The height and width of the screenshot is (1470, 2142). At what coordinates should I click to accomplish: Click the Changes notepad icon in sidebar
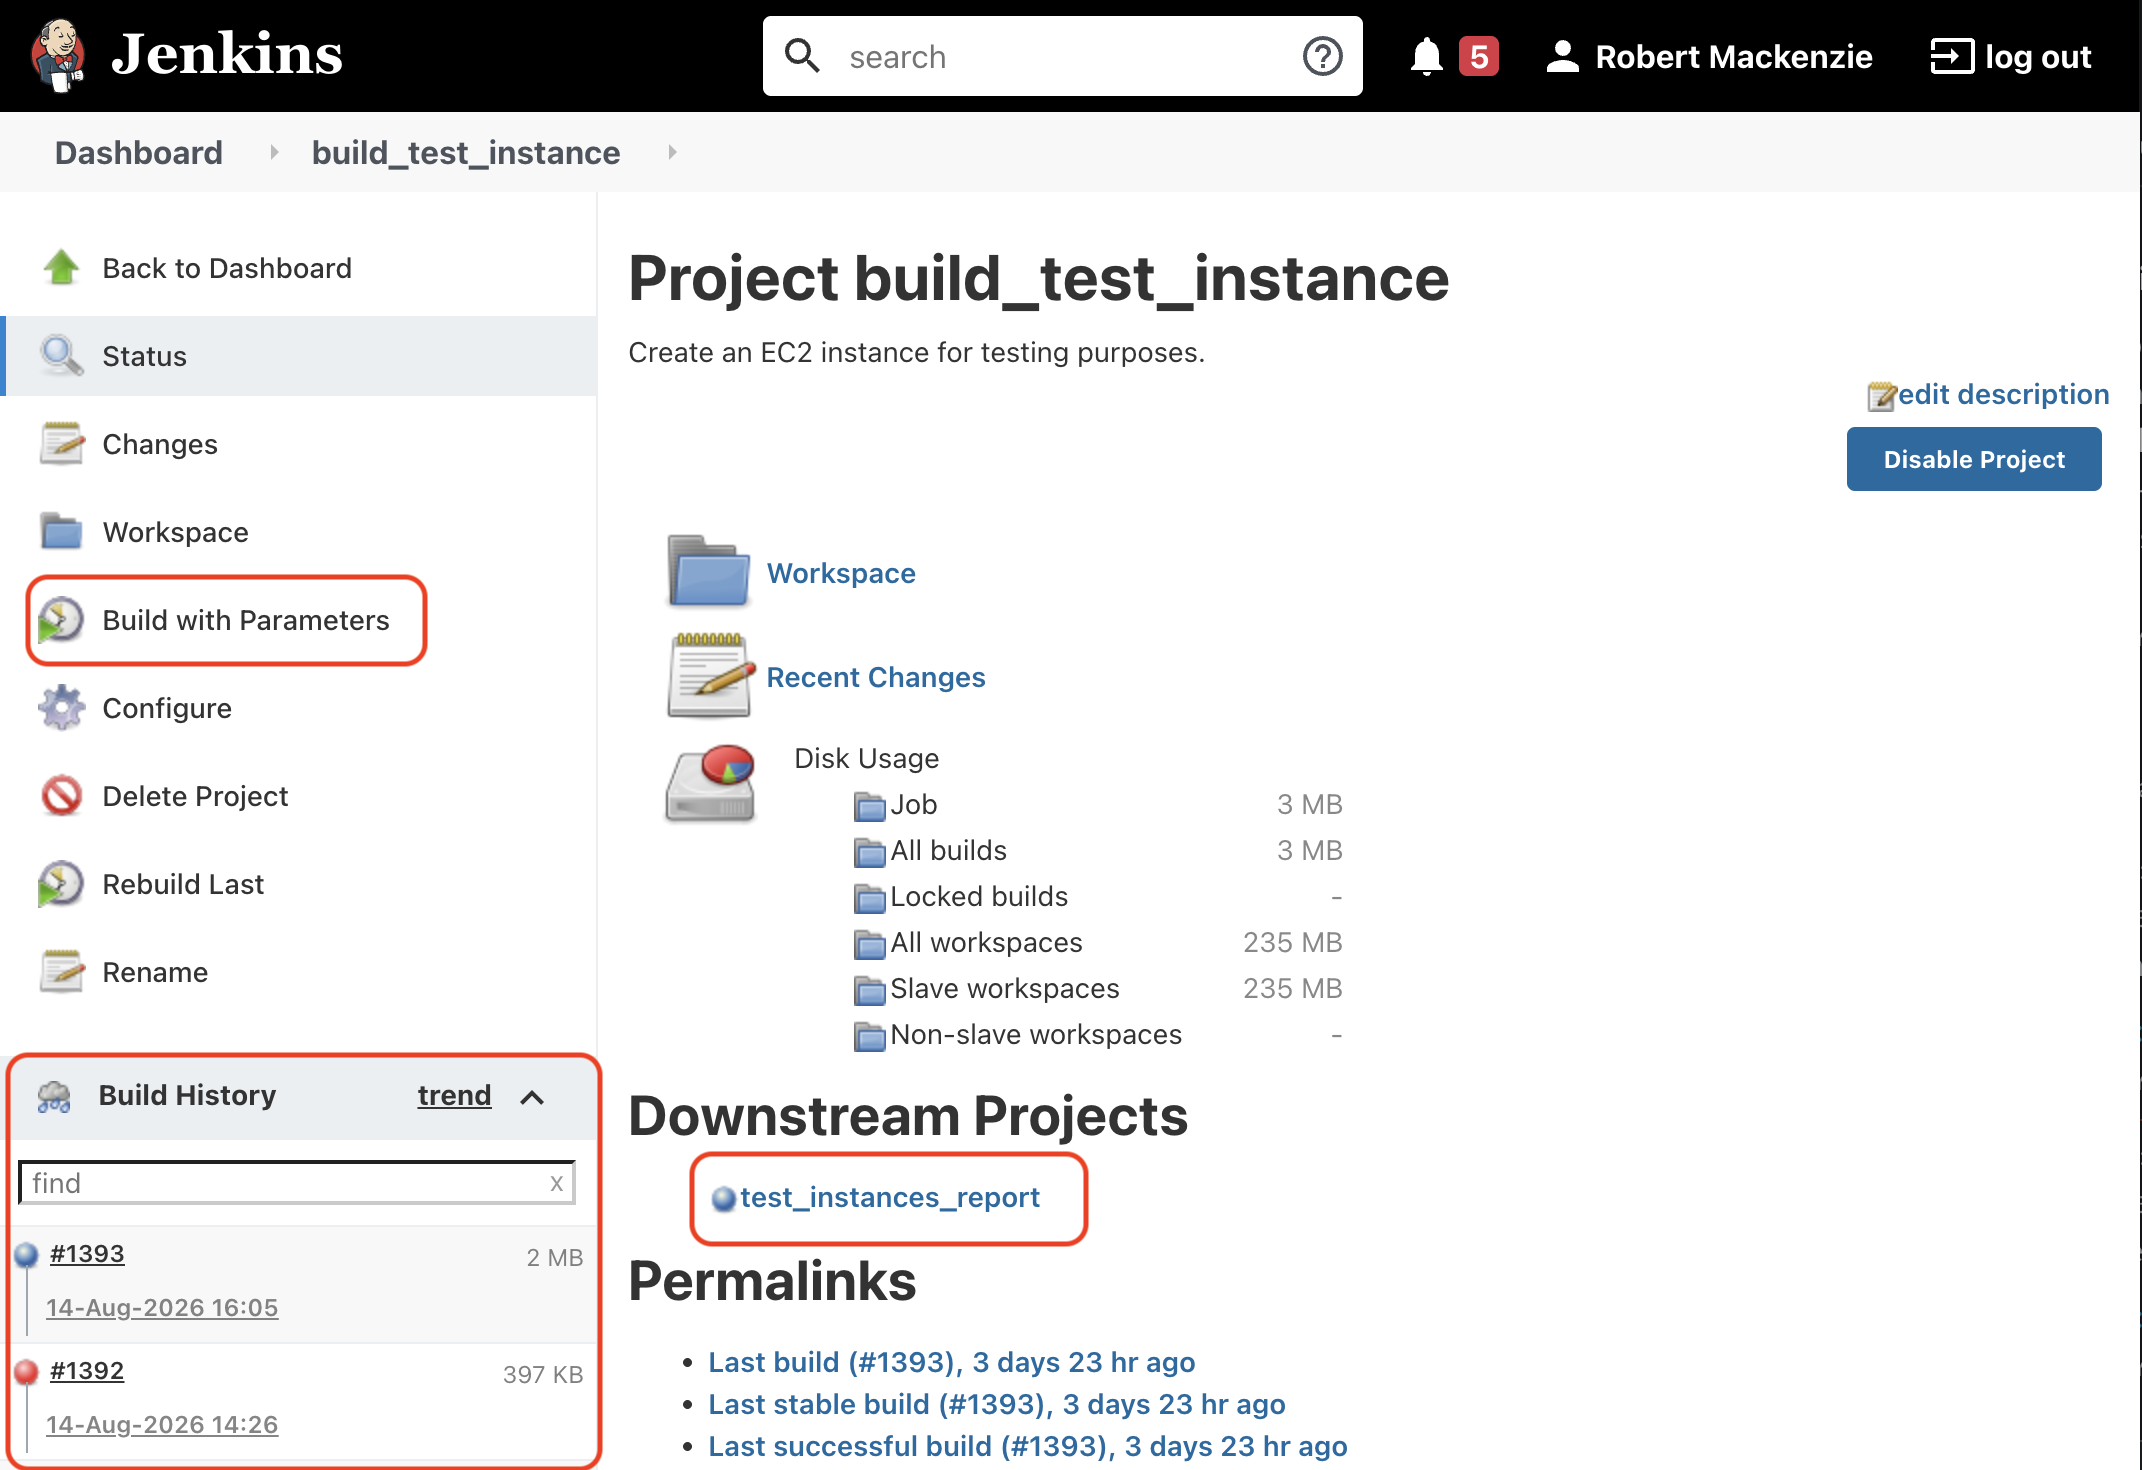[62, 443]
